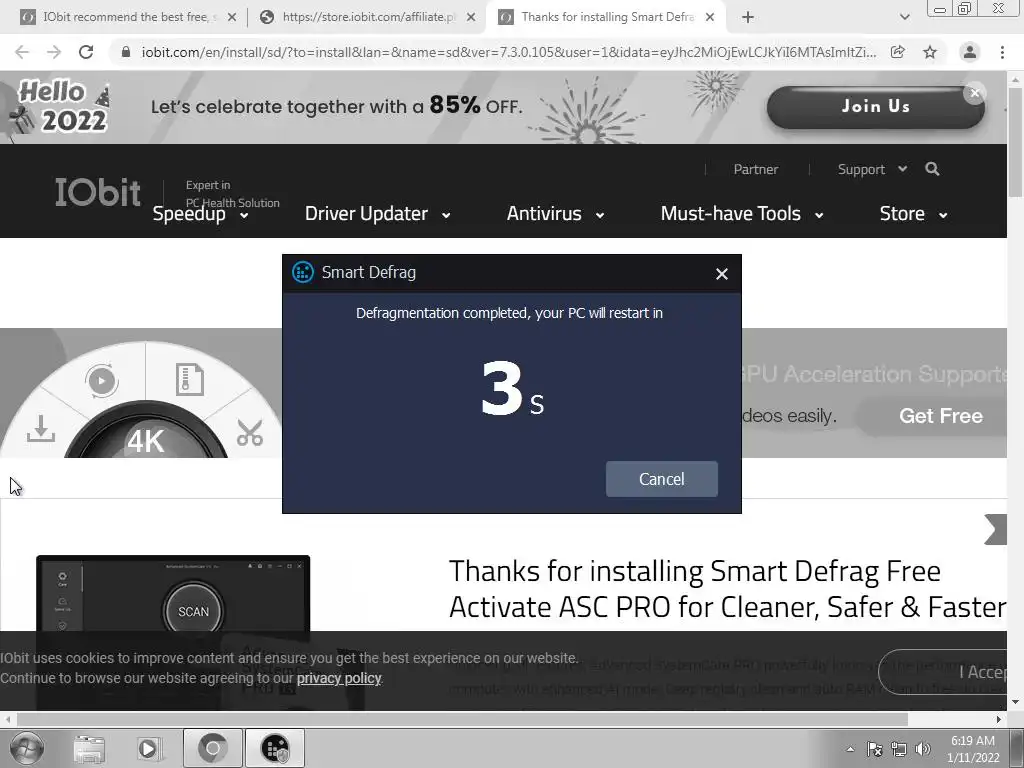Viewport: 1024px width, 768px height.
Task: Click the Smart Defrag taskbar button
Action: pyautogui.click(x=275, y=748)
